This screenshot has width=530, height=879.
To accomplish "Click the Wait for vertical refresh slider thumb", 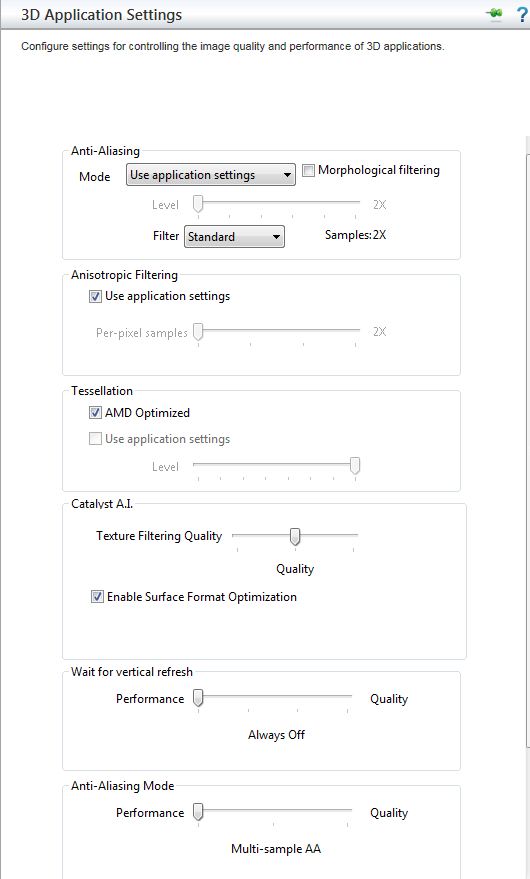I will coord(198,699).
